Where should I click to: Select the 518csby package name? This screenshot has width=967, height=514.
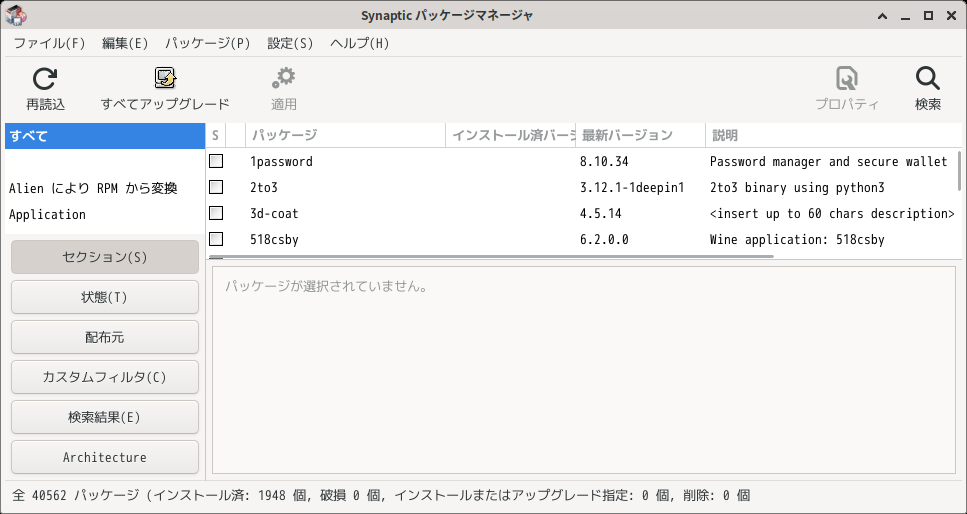pos(274,239)
